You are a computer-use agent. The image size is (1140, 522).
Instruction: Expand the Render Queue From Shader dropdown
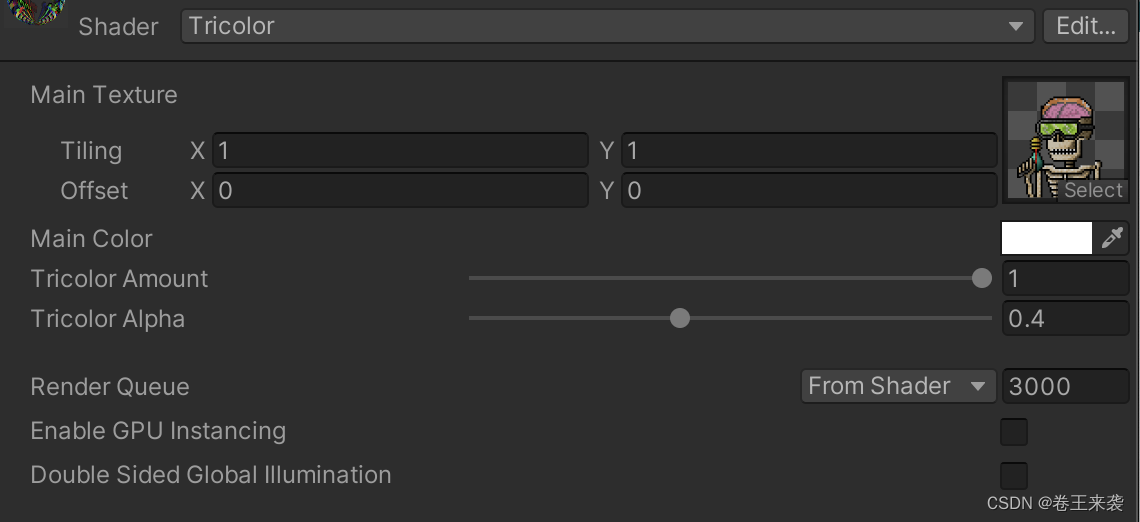tap(897, 386)
